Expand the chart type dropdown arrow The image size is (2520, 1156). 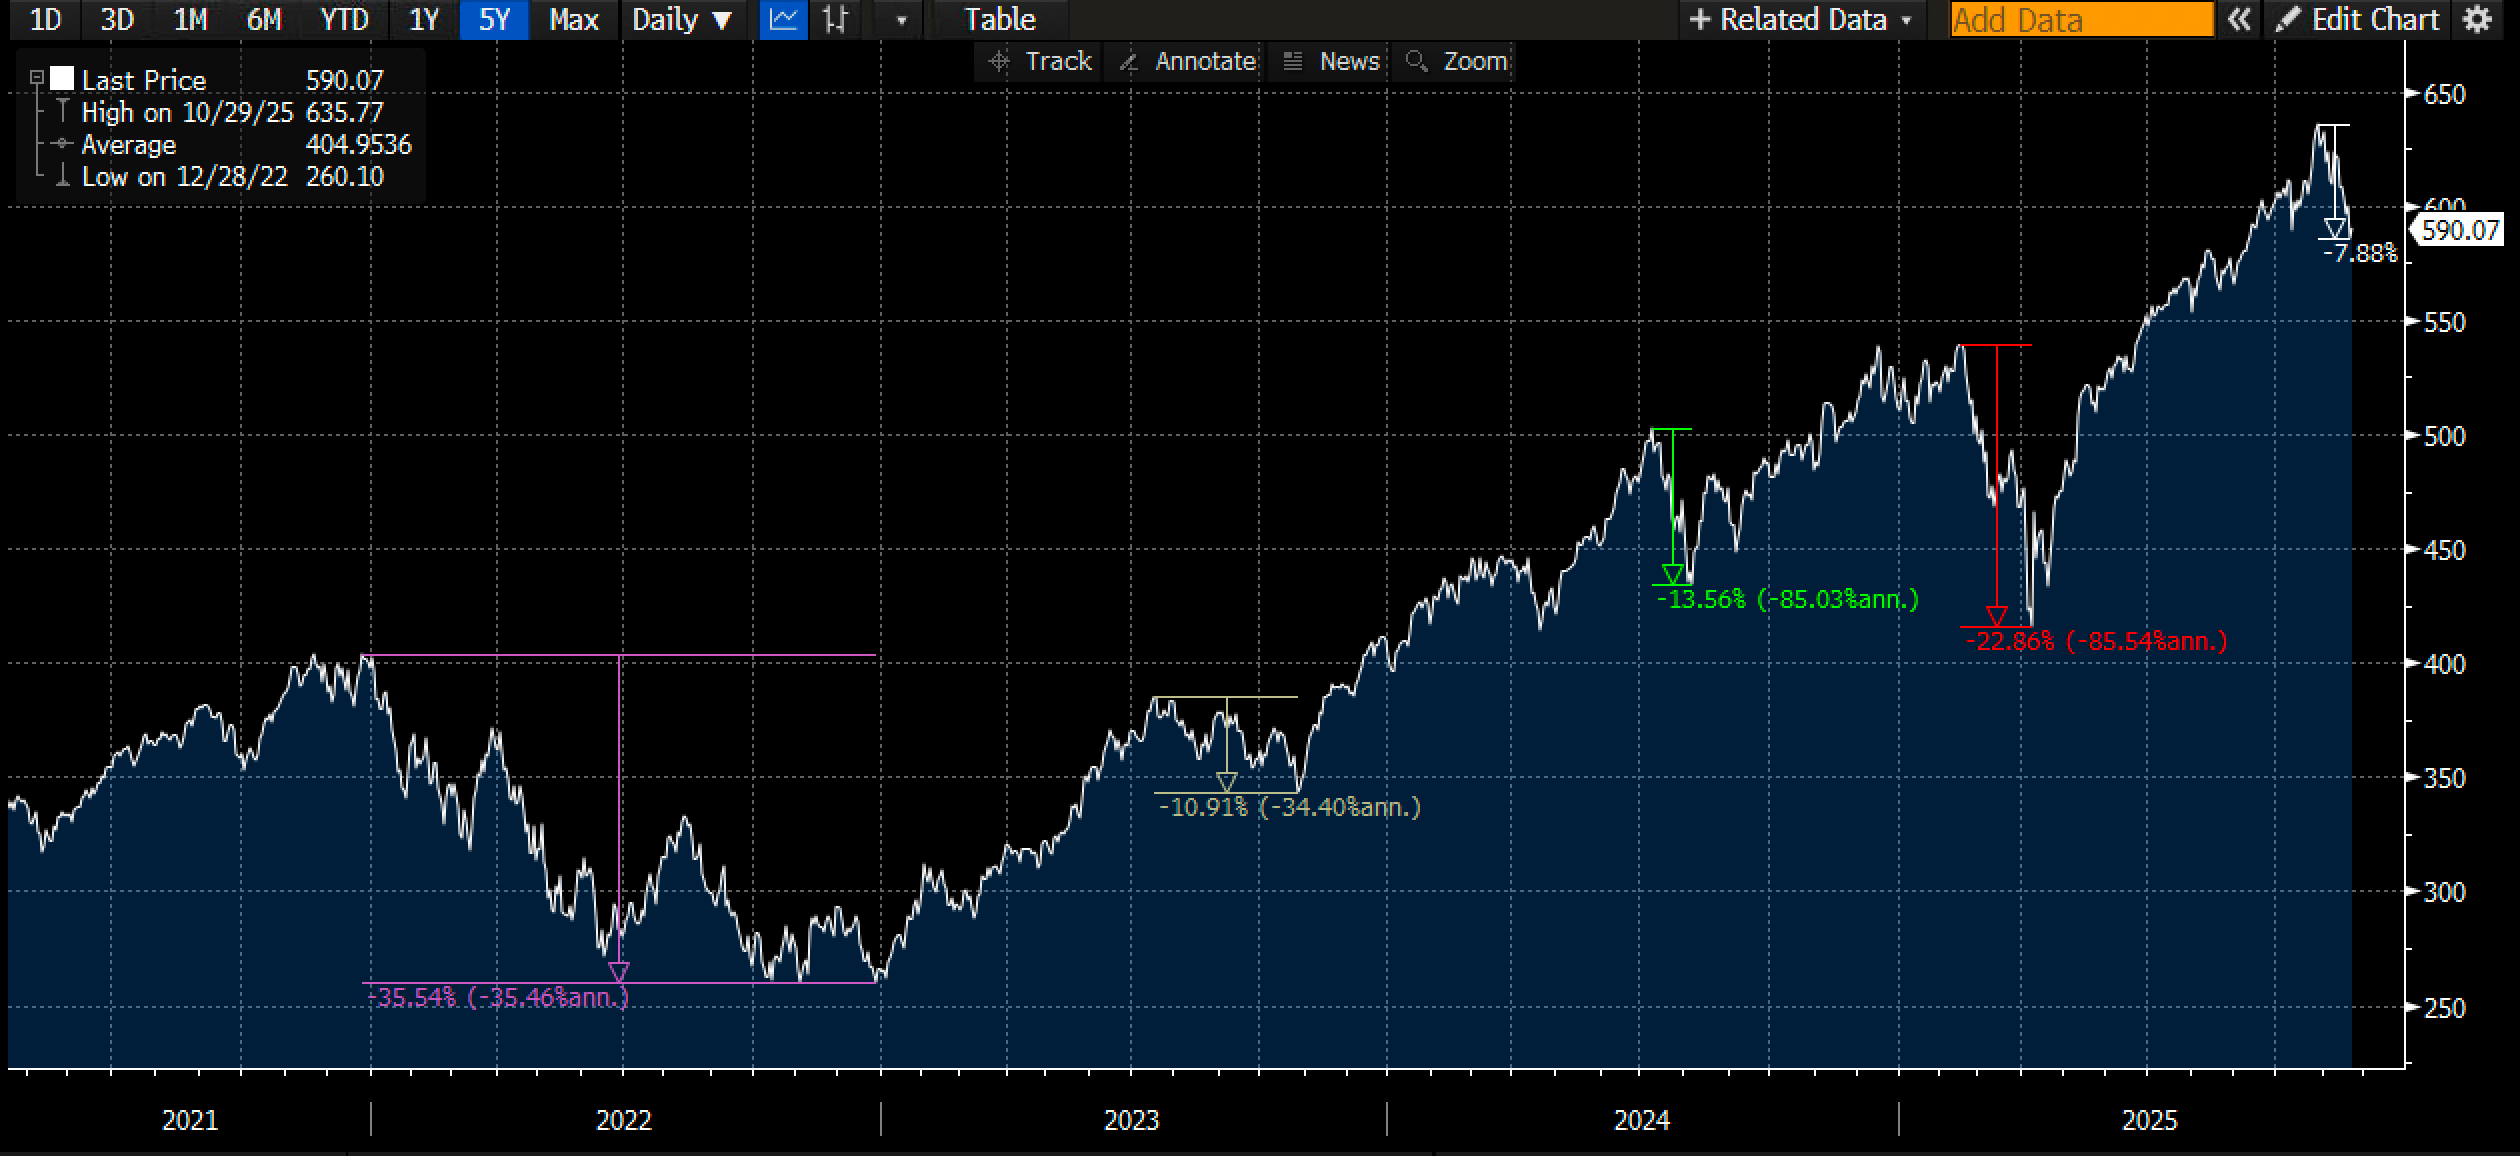pyautogui.click(x=901, y=19)
